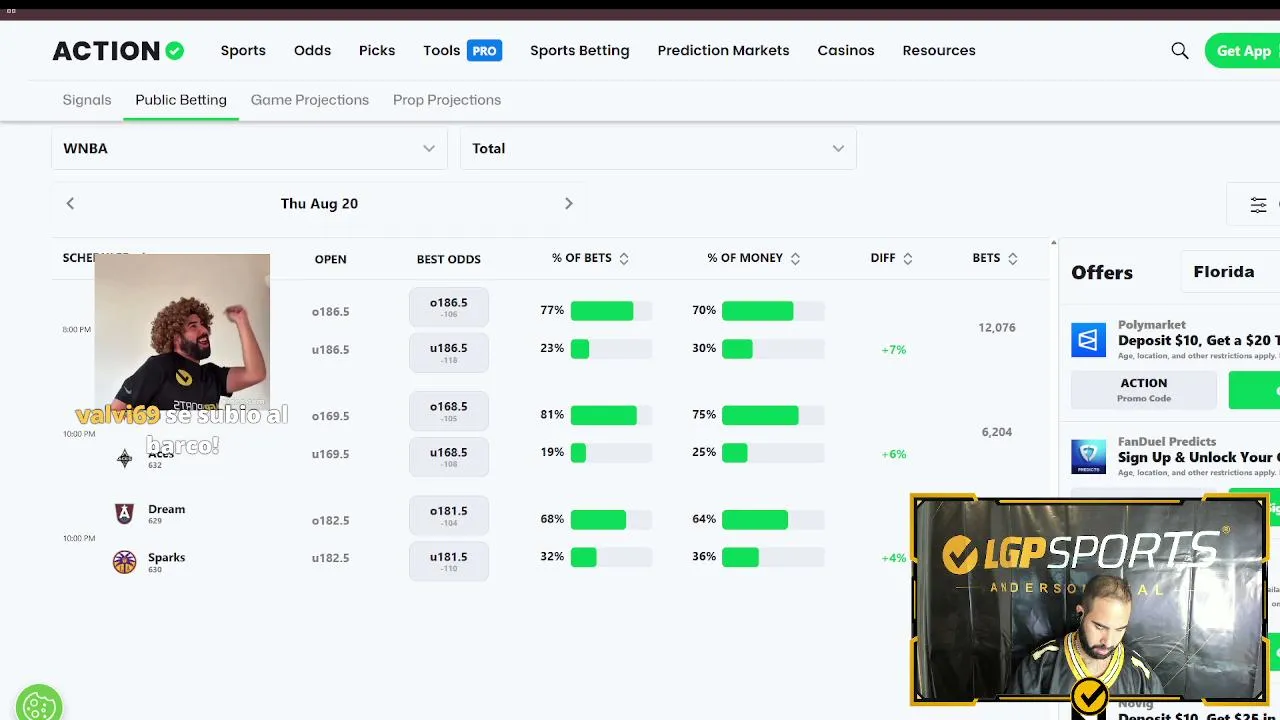
Task: Sort by Diff column arrows
Action: 908,258
